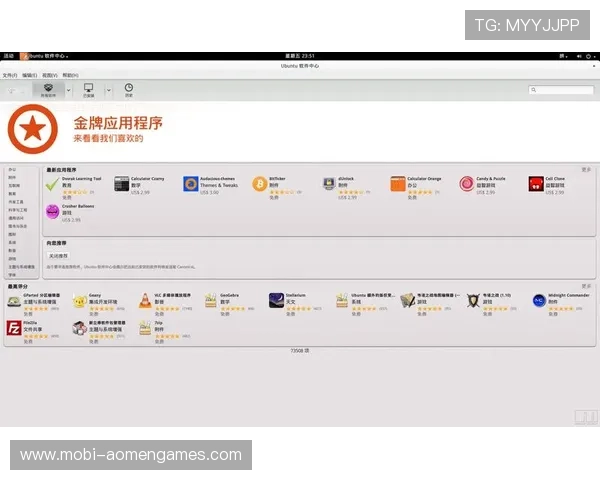Click the Candy & Puzzle swirl icon
Viewport: 600px width, 480px height.
click(x=467, y=184)
